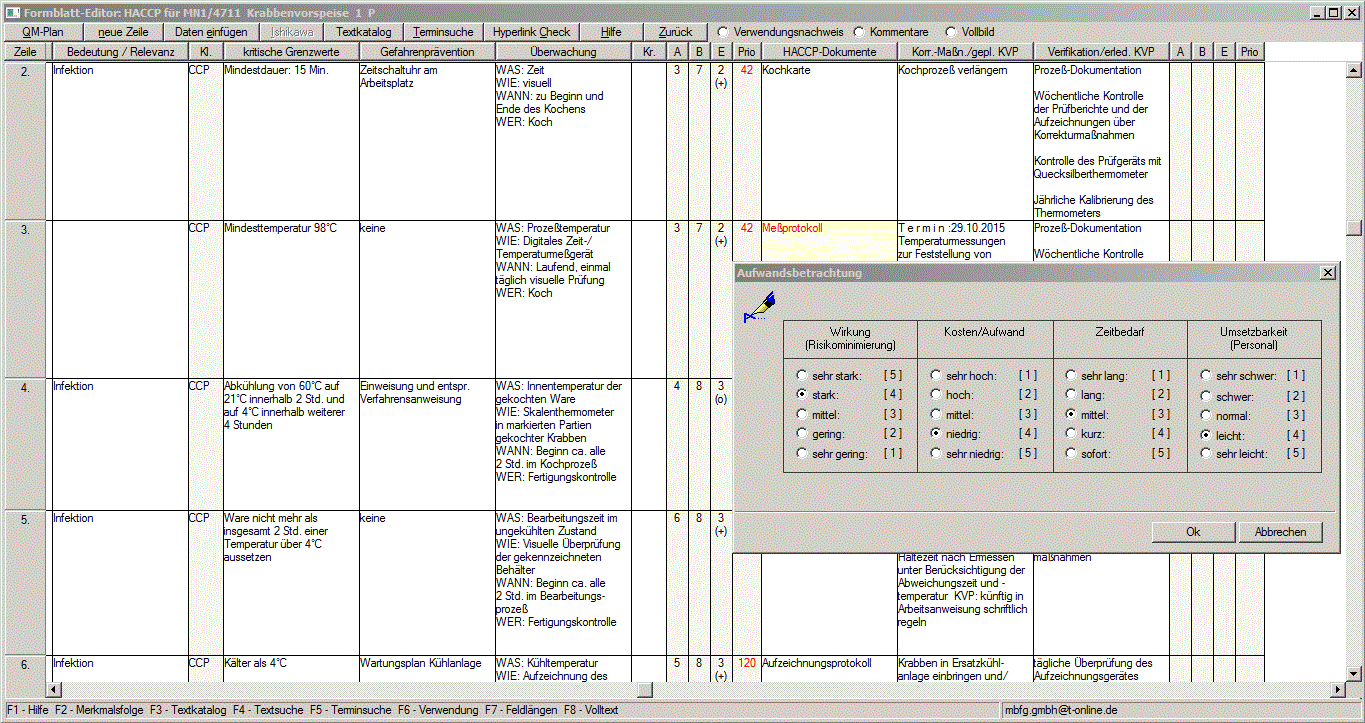Click the pen icon in Aufwandsbetrachtung dialog
This screenshot has height=723, width=1365.
click(x=759, y=308)
